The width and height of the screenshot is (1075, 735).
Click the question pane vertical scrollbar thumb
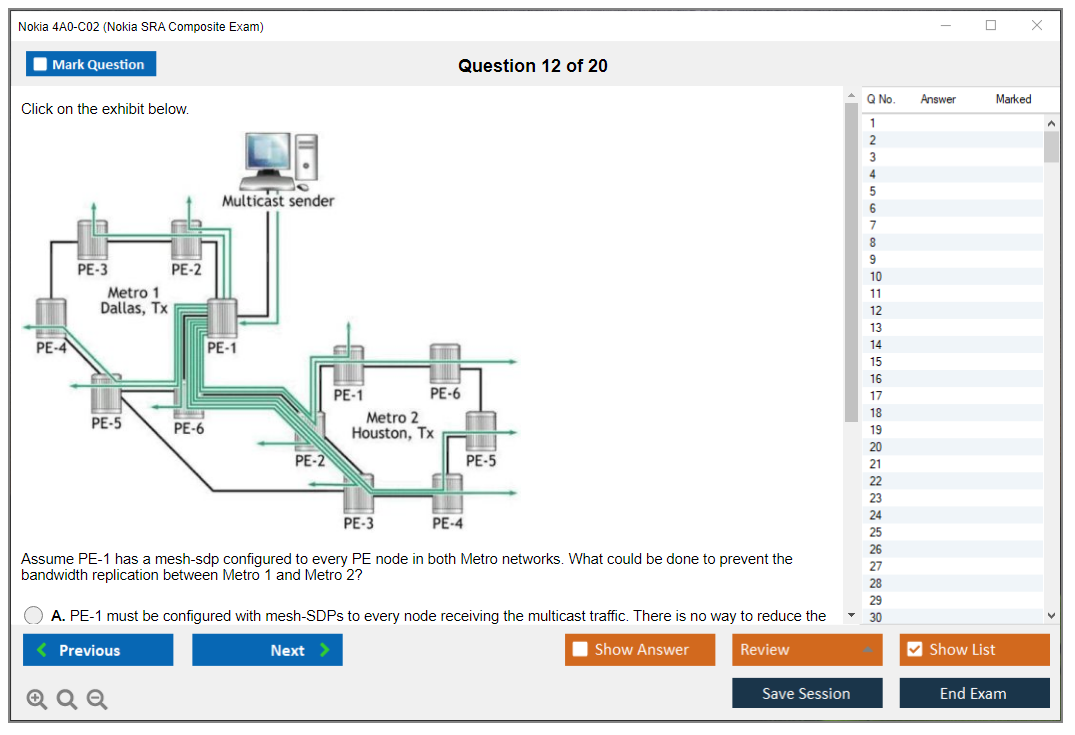coord(851,260)
